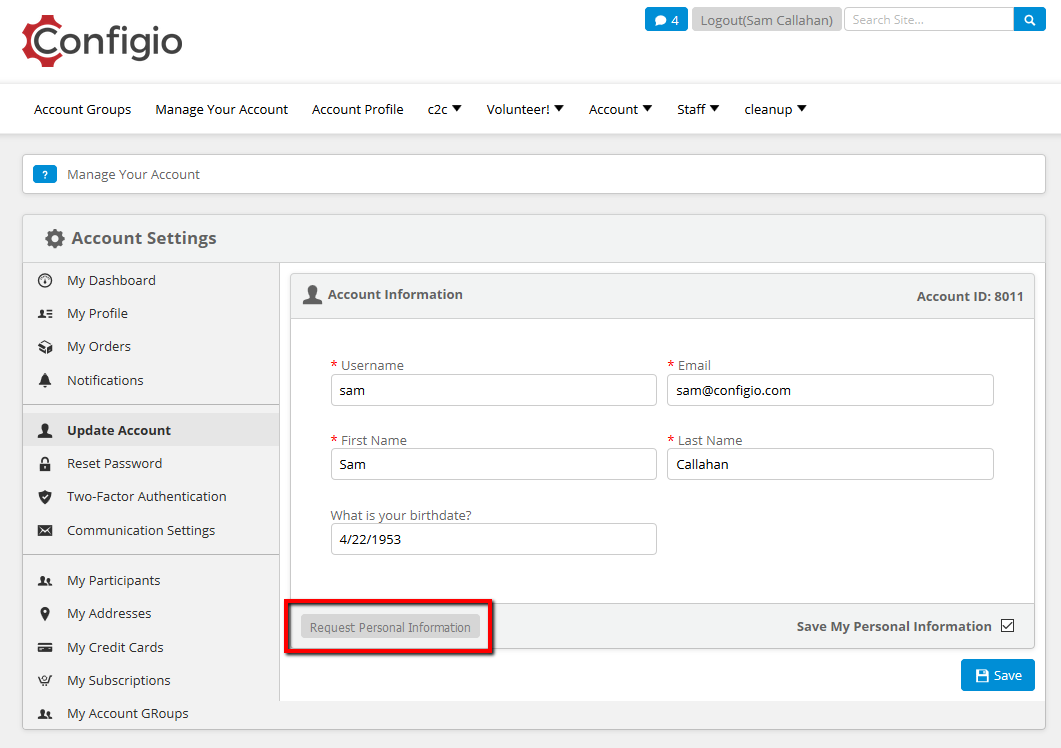Click the My Addresses map pin icon
1061x748 pixels.
45,613
